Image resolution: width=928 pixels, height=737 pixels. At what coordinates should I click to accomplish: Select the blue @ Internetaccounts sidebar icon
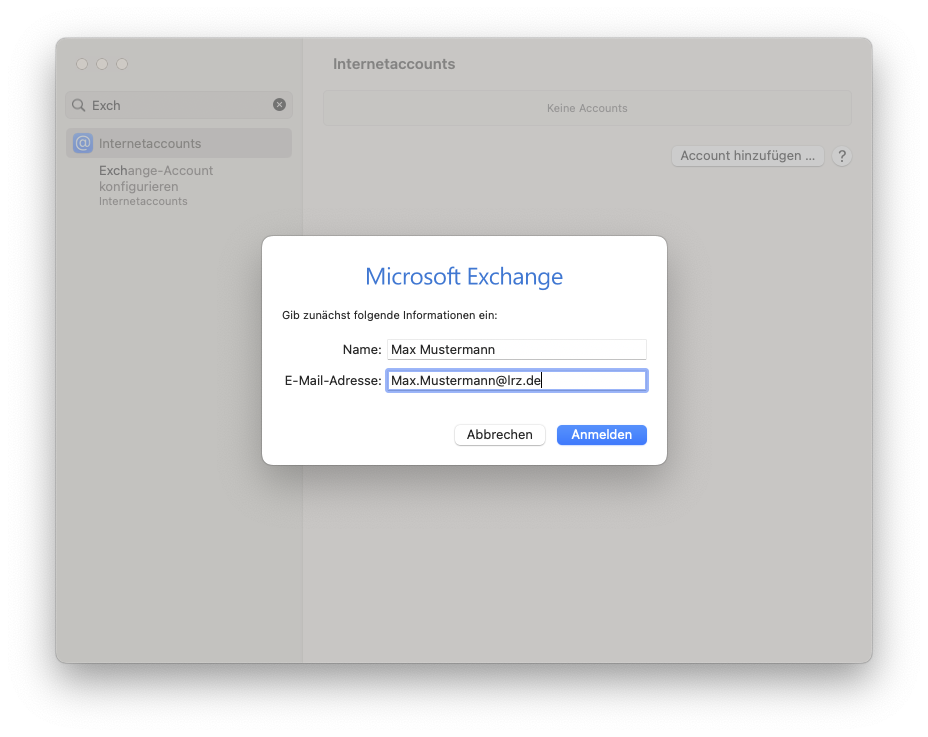tap(84, 142)
